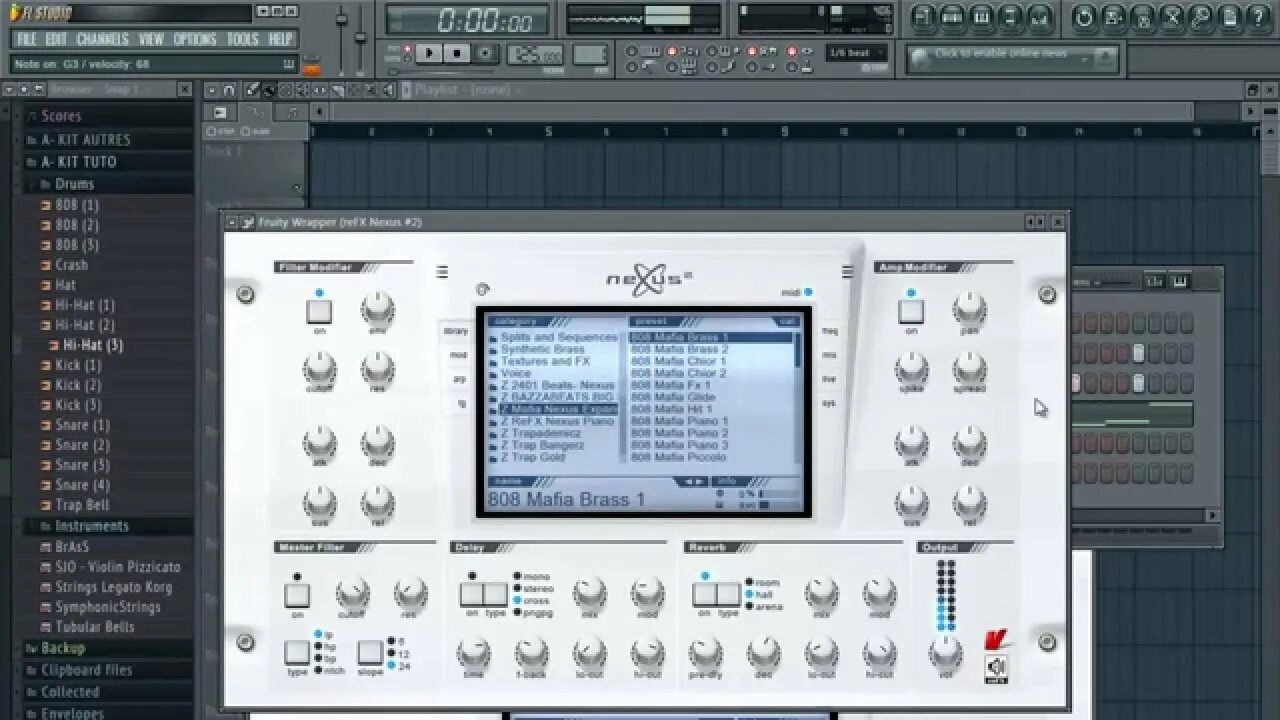This screenshot has width=1280, height=720.
Task: Click the online news bar
Action: pos(1012,58)
